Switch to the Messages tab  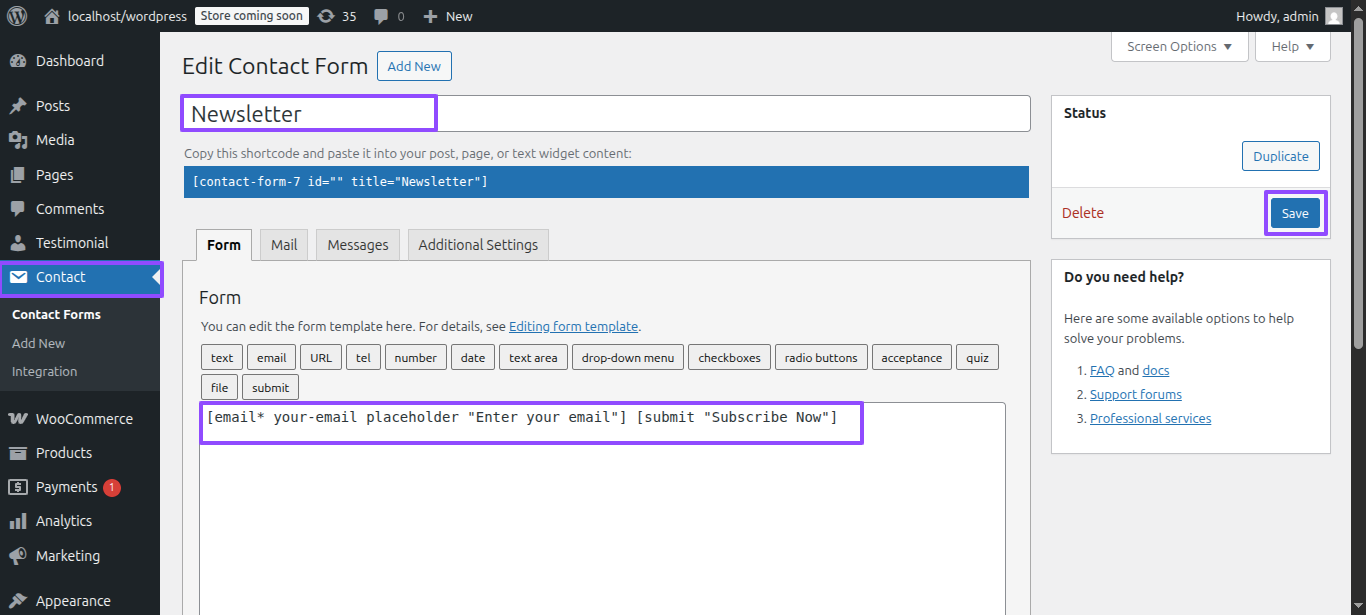pos(358,245)
